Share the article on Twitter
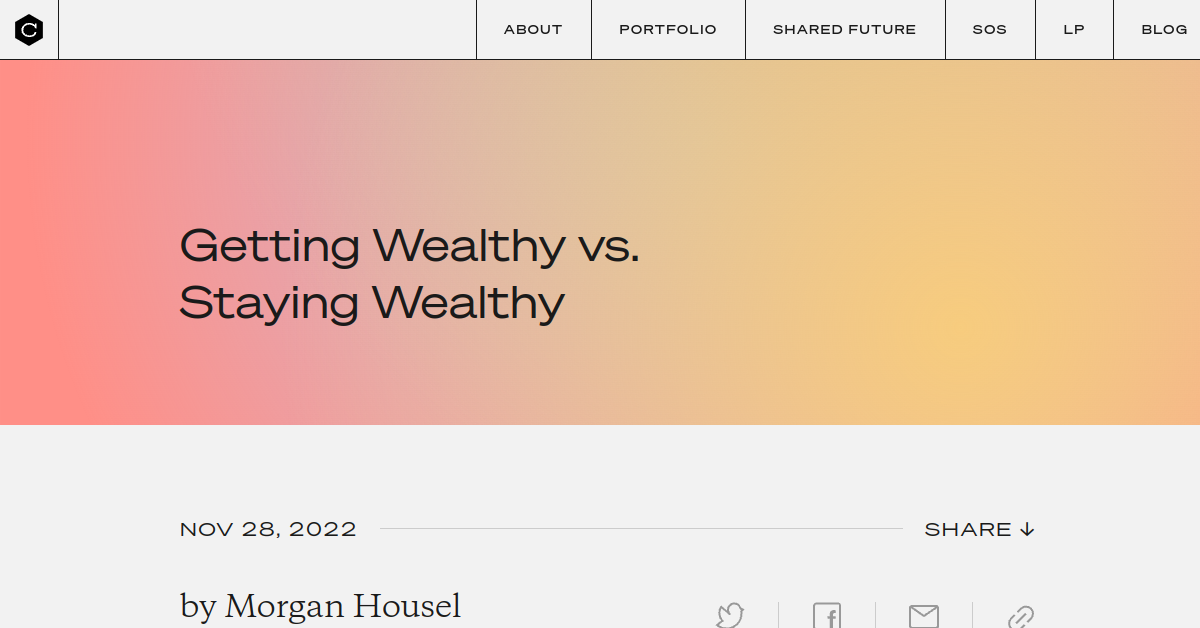 730,615
